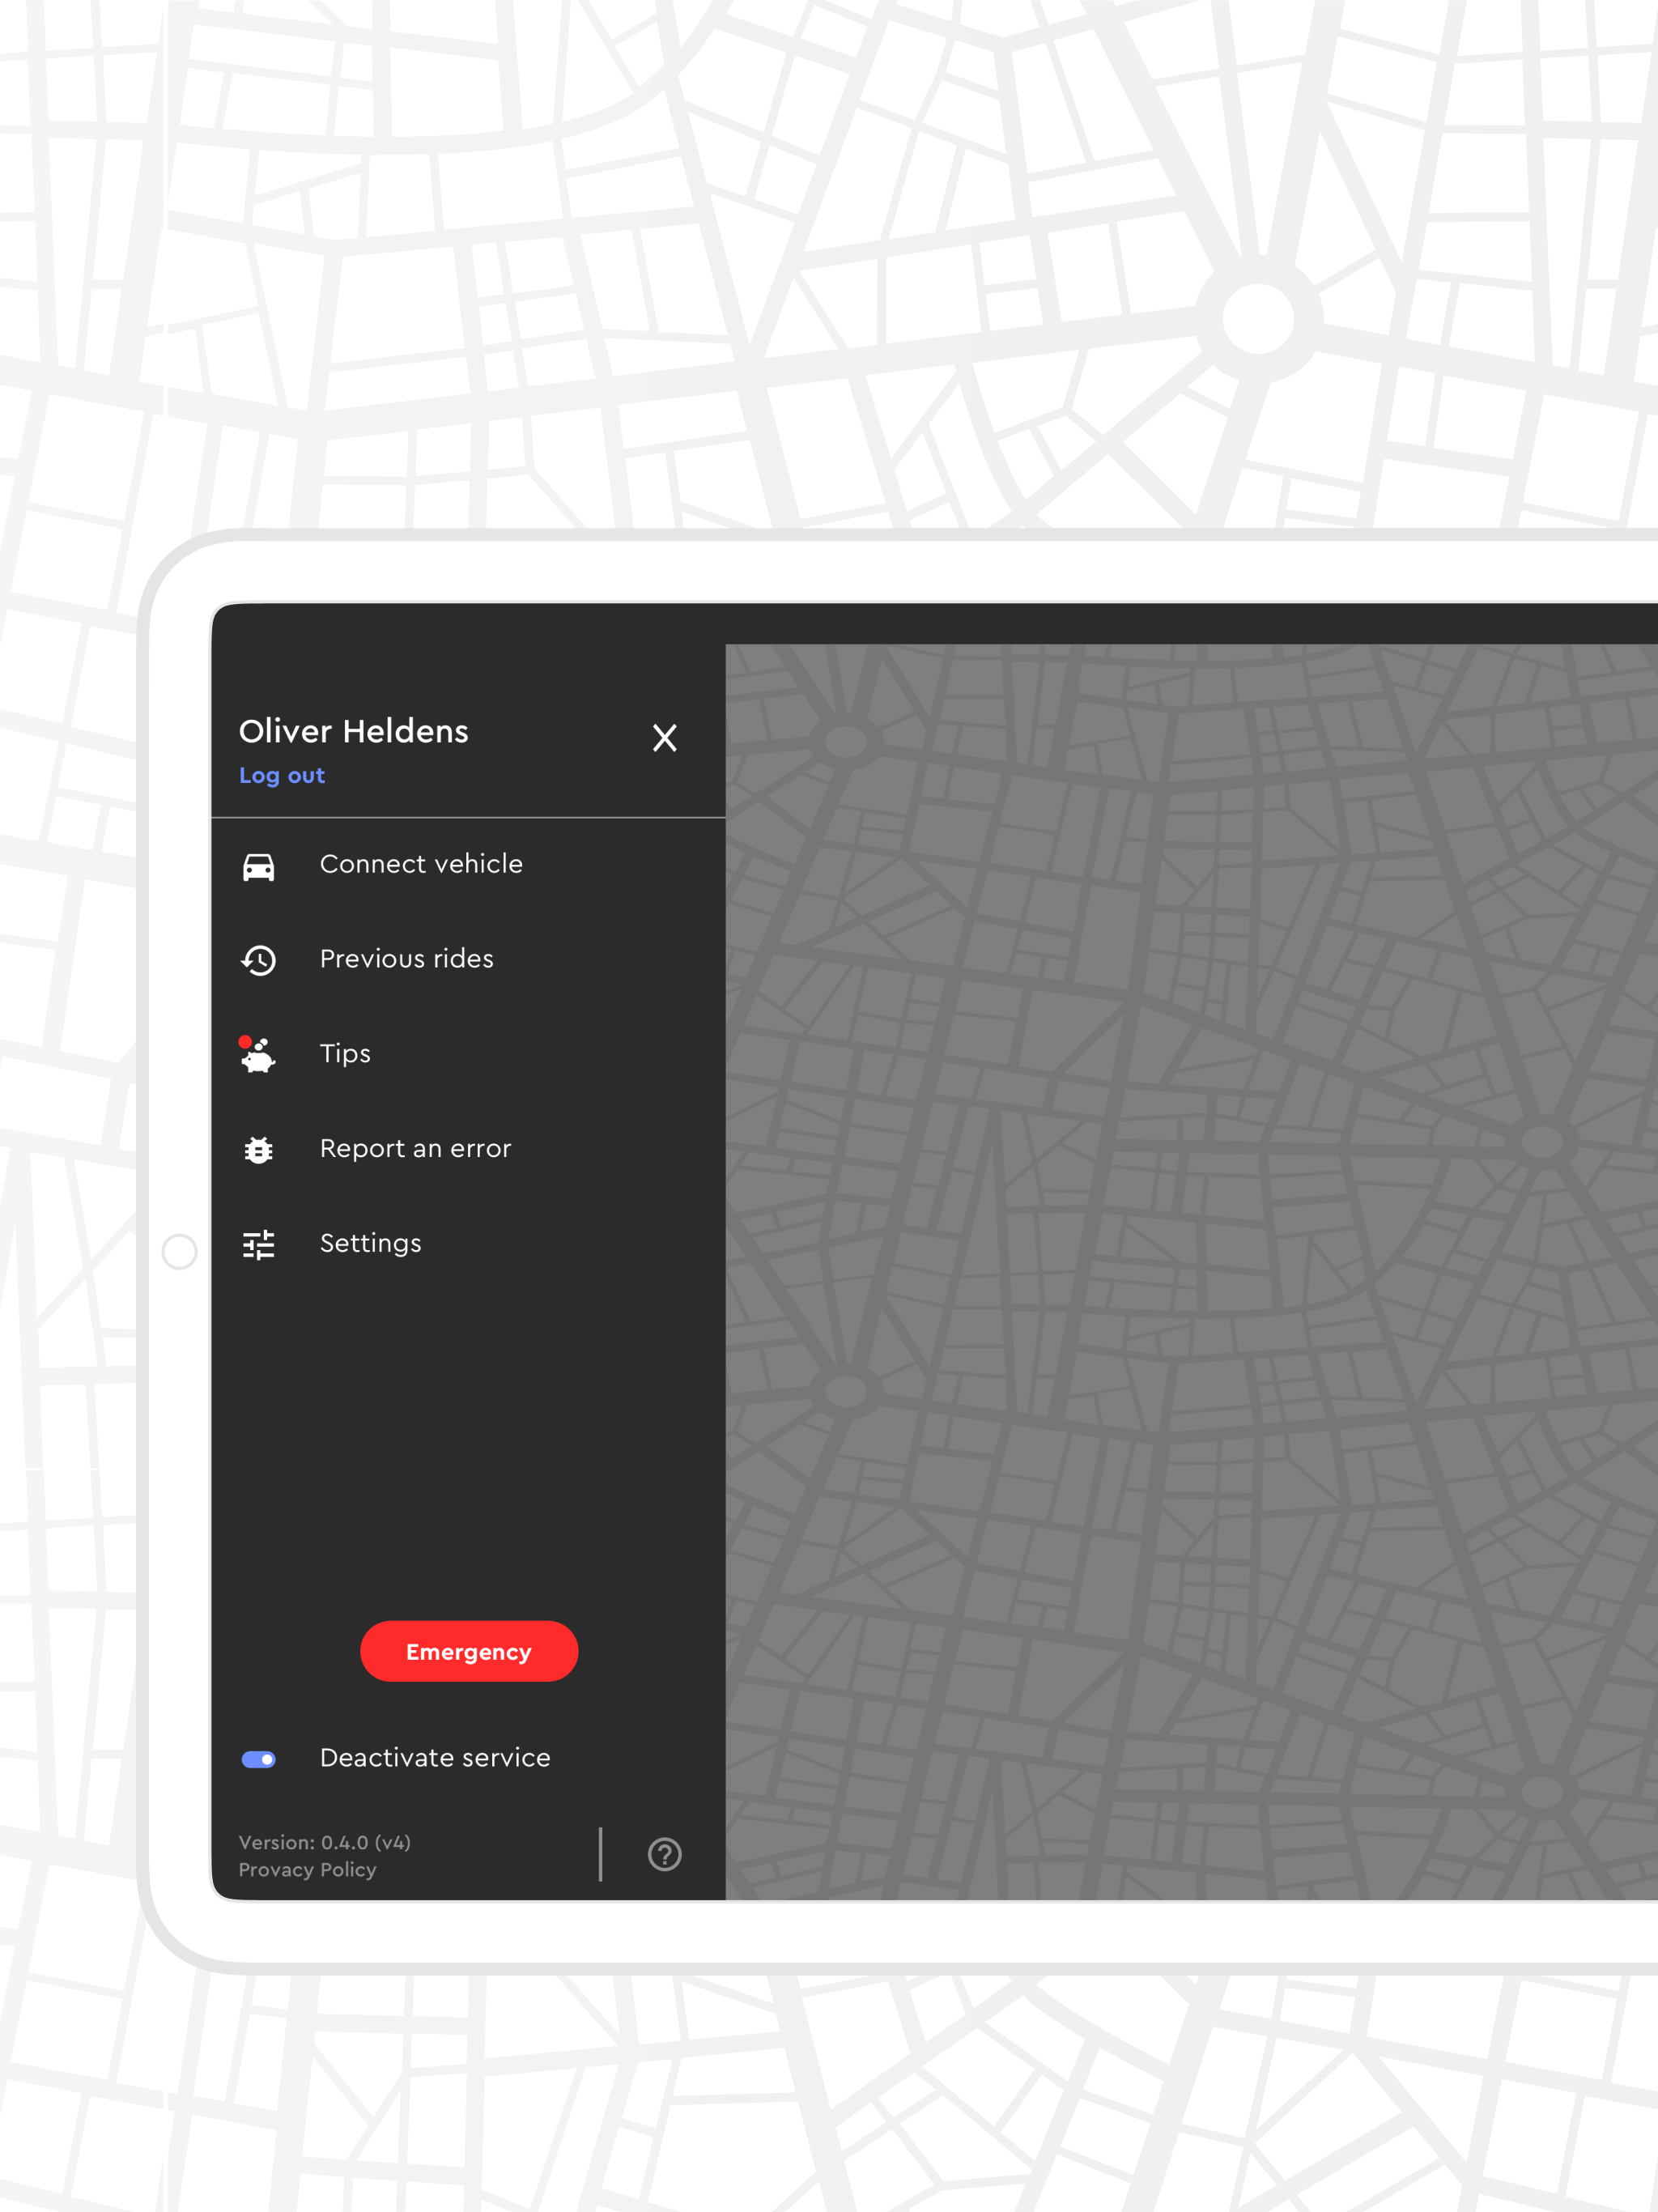Click the car icon beside Connect vehicle

coord(258,866)
